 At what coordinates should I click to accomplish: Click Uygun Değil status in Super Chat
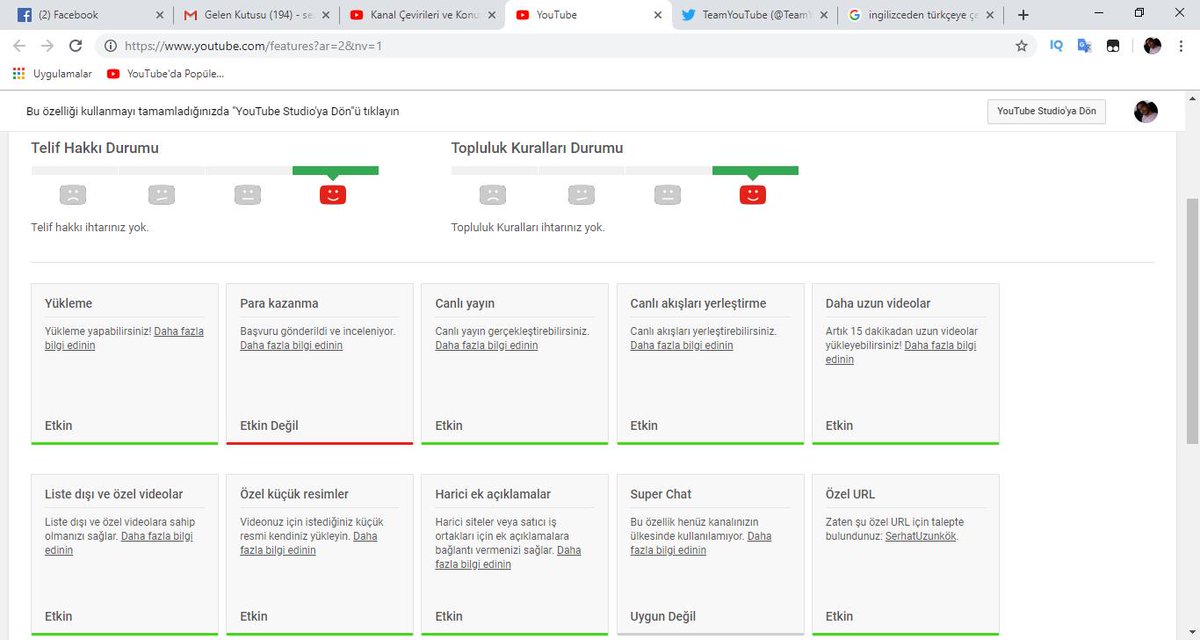663,616
